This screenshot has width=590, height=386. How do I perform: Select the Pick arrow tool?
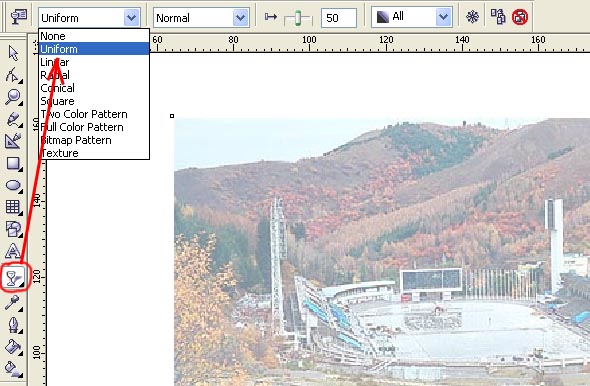click(x=14, y=53)
